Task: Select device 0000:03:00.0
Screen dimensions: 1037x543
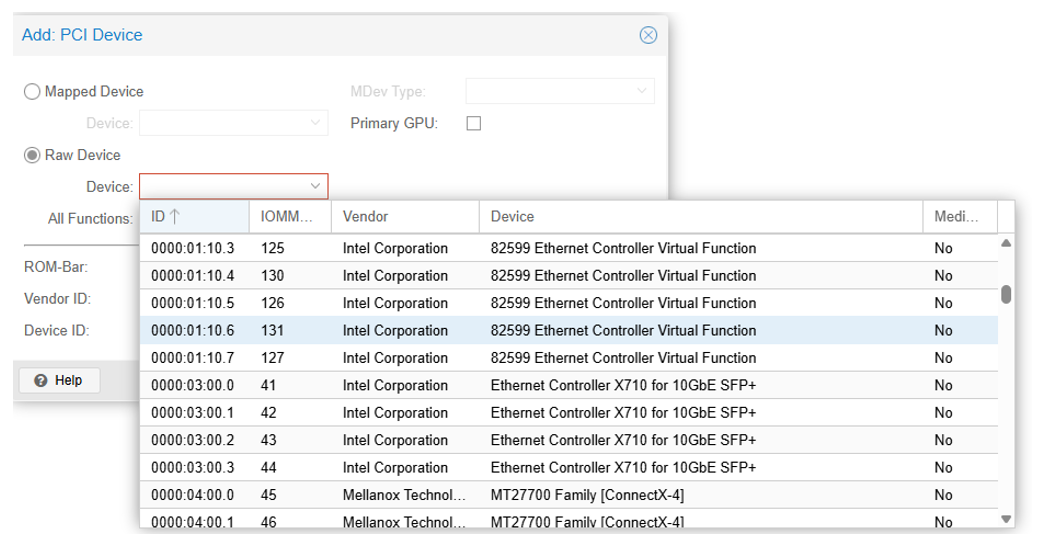Action: pos(569,386)
